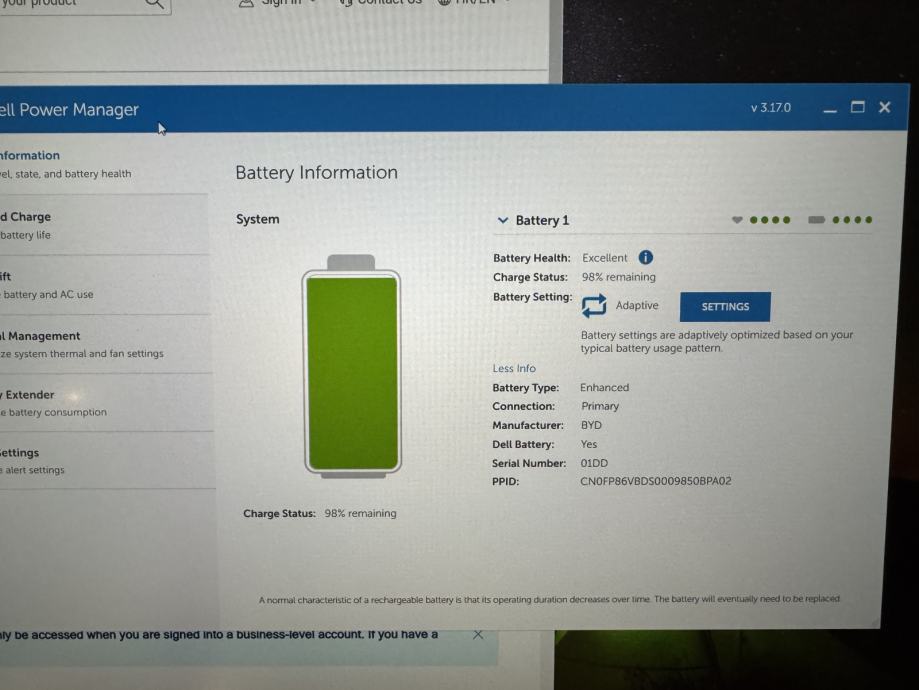This screenshot has width=919, height=690.
Task: Click the Dell Battery value Yes
Action: click(x=588, y=444)
